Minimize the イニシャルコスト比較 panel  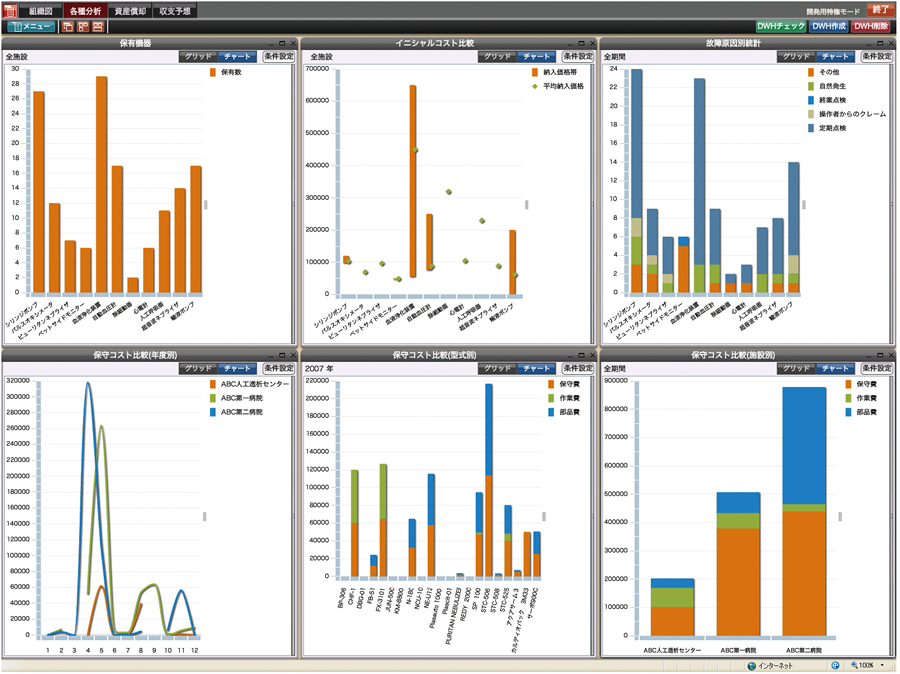click(571, 44)
